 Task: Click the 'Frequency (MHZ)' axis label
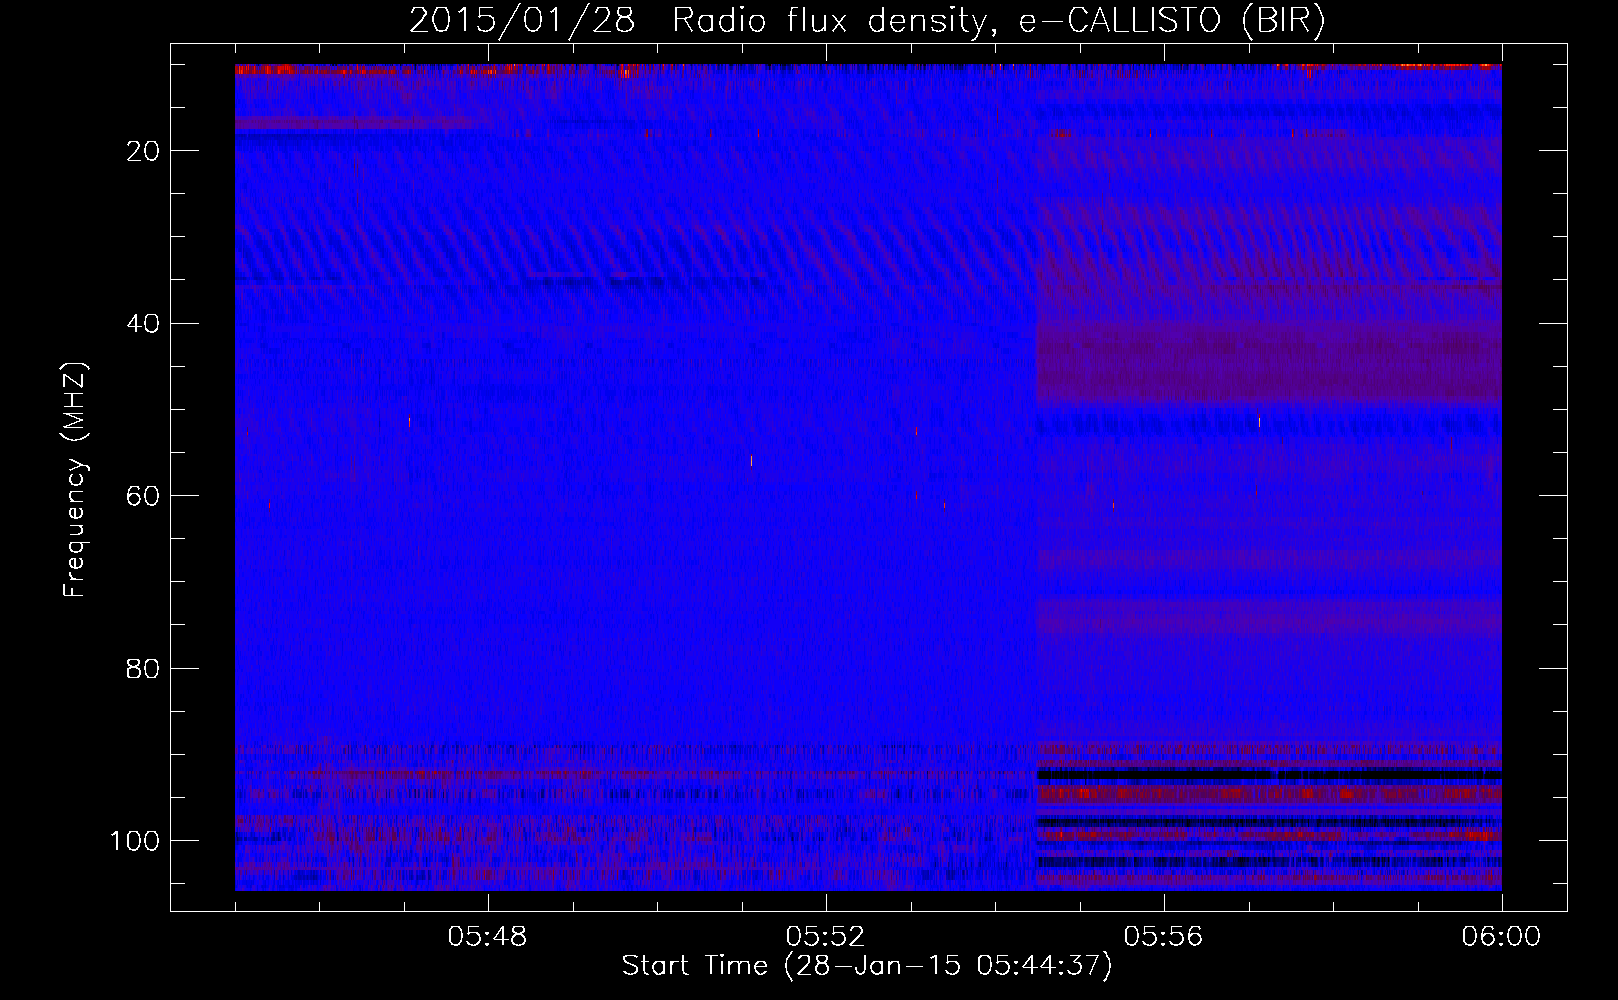[75, 480]
